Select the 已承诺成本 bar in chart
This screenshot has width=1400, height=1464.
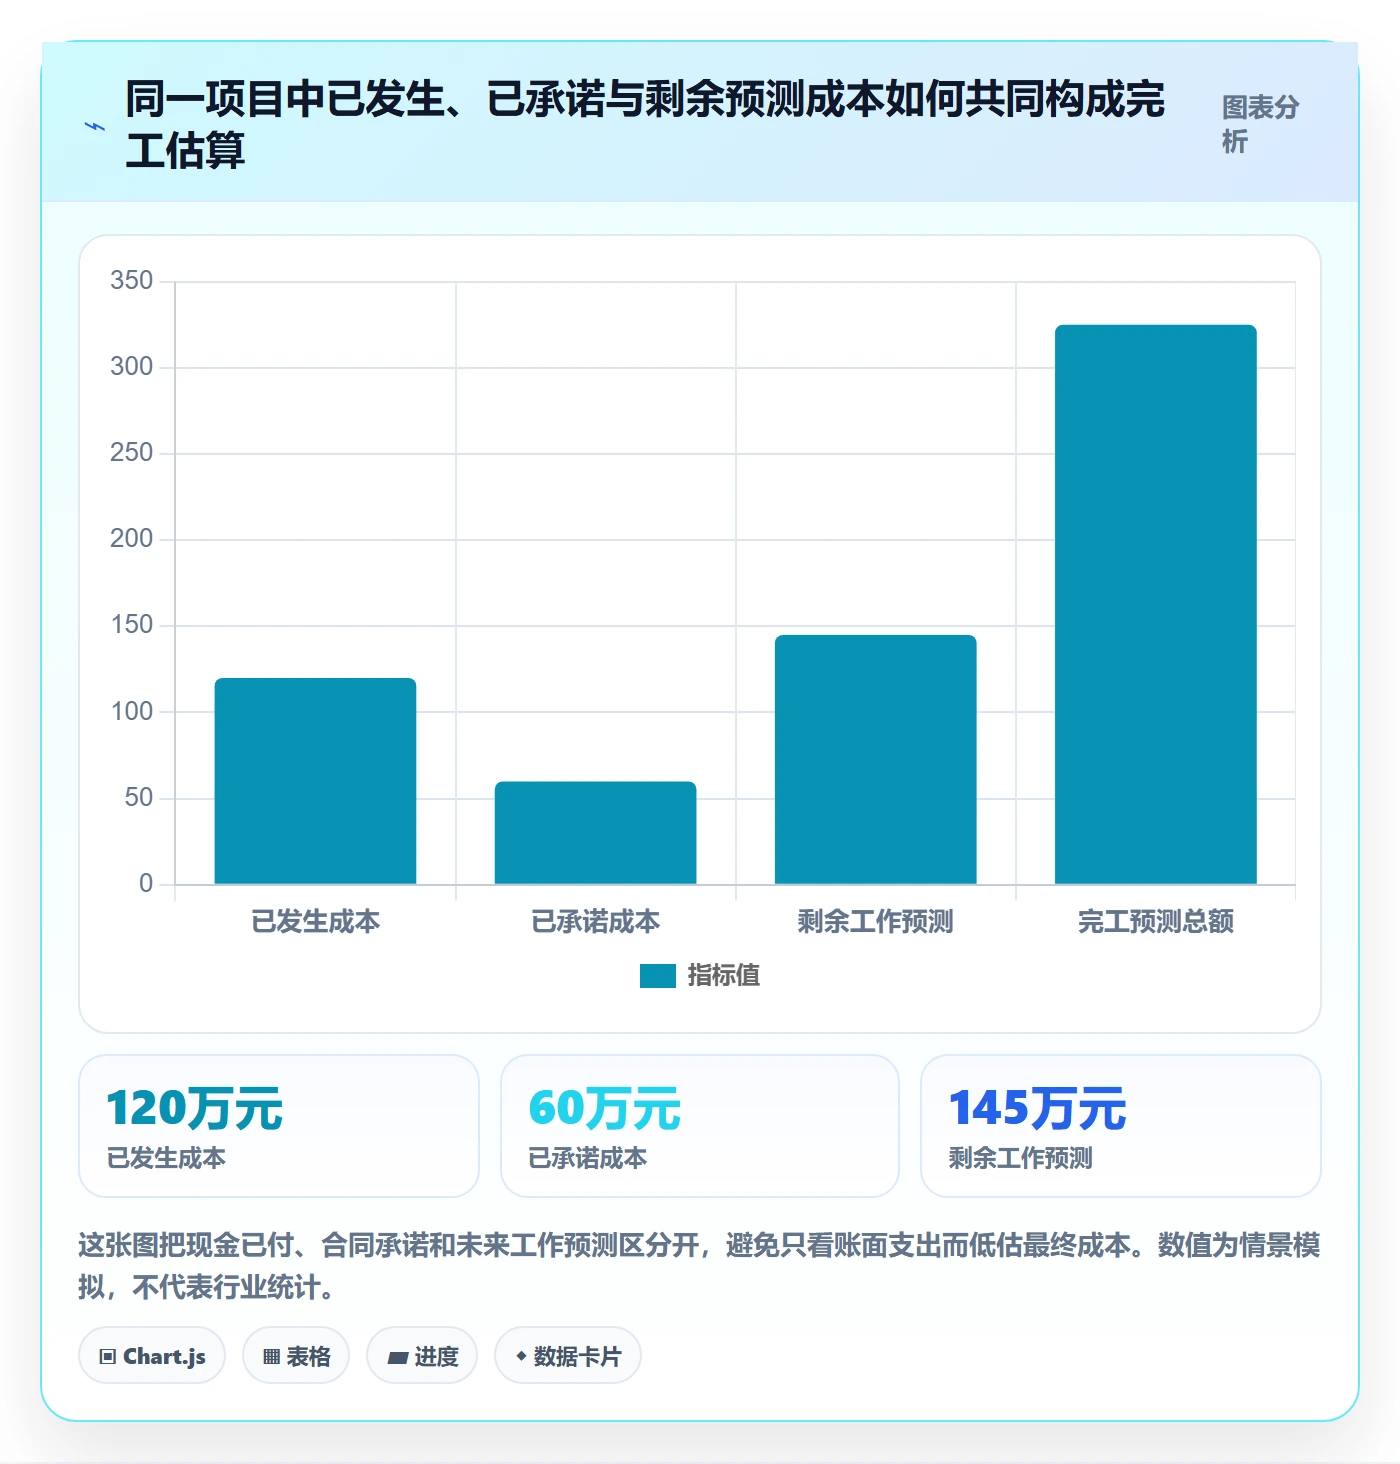[595, 833]
